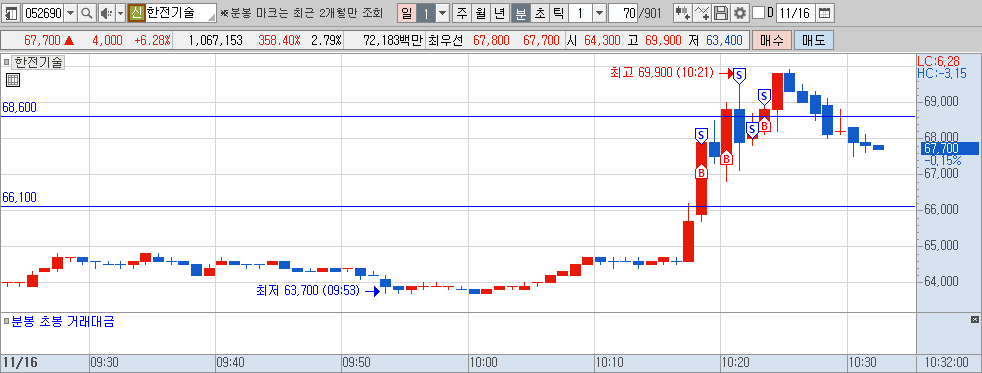Select the 틱 tick chart period
Image resolution: width=982 pixels, height=373 pixels.
[558, 13]
